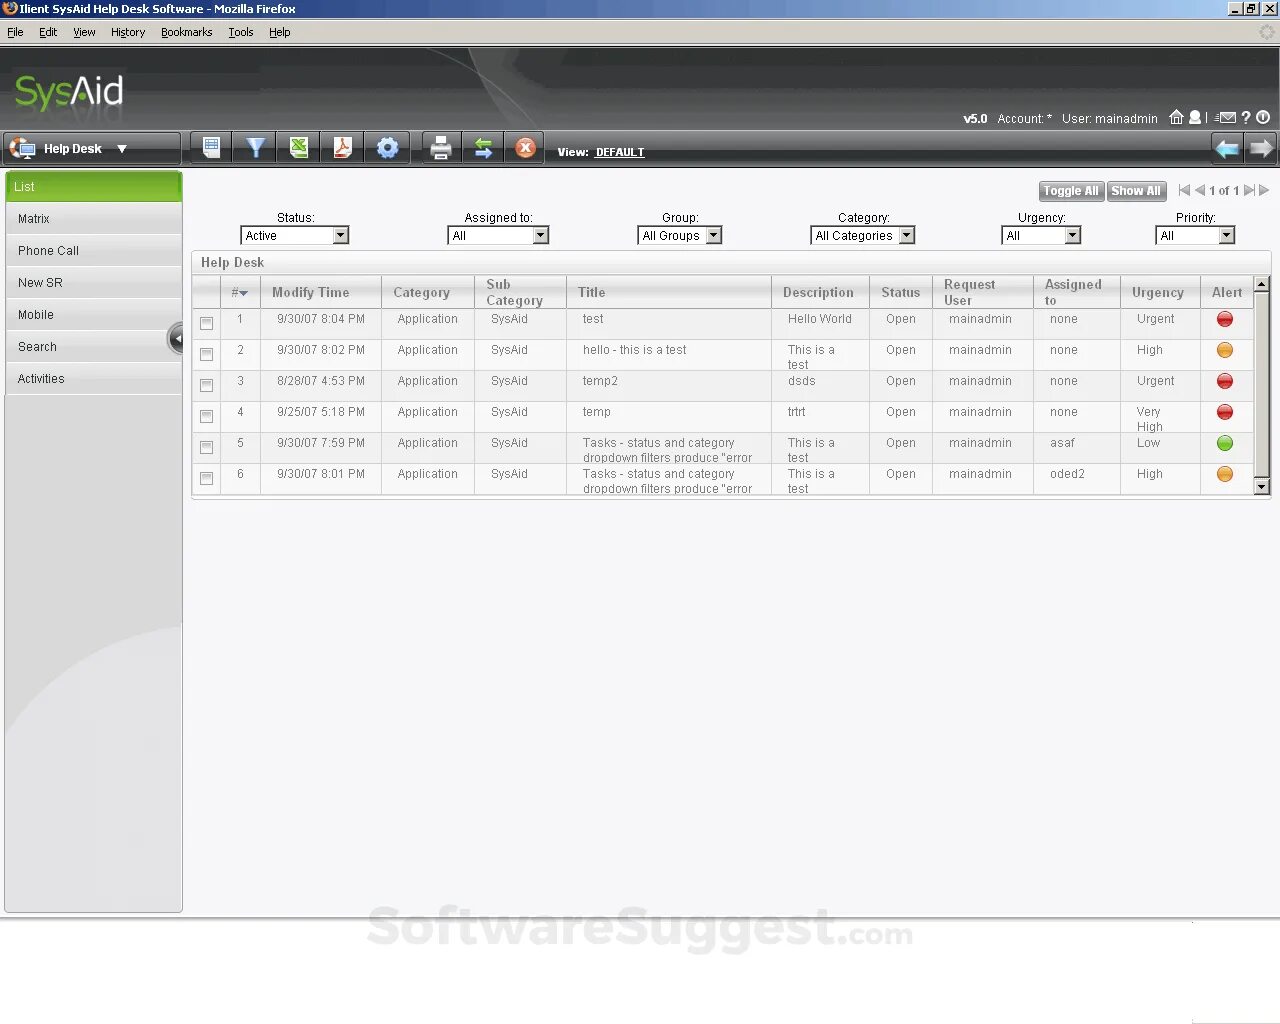Open the Bookmarks menu
The image size is (1280, 1024).
click(186, 32)
